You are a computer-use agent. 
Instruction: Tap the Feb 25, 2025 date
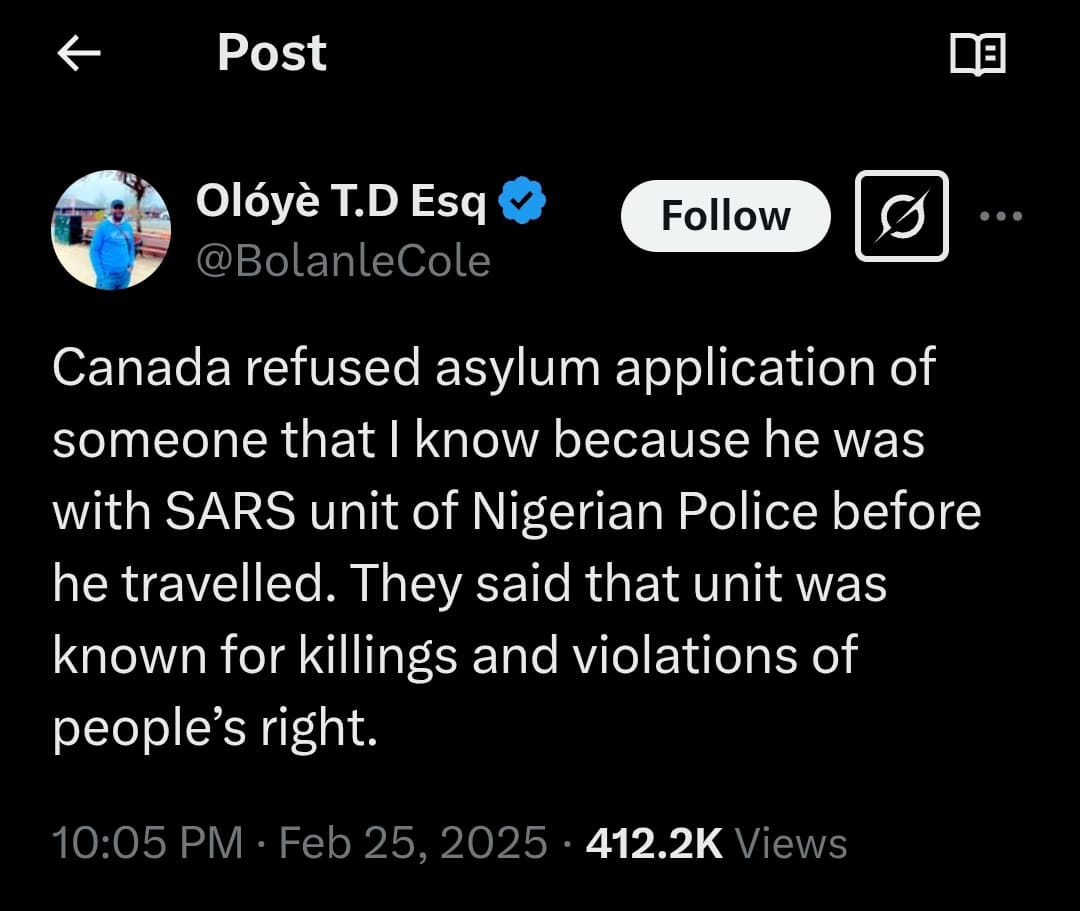click(412, 843)
